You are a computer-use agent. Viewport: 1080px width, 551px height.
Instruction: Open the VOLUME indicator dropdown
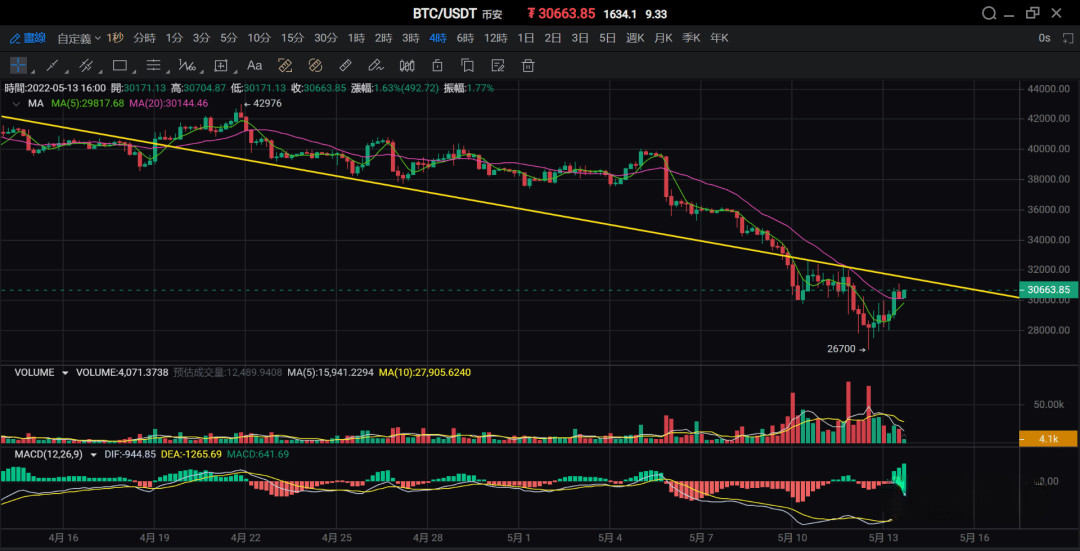[x=66, y=372]
